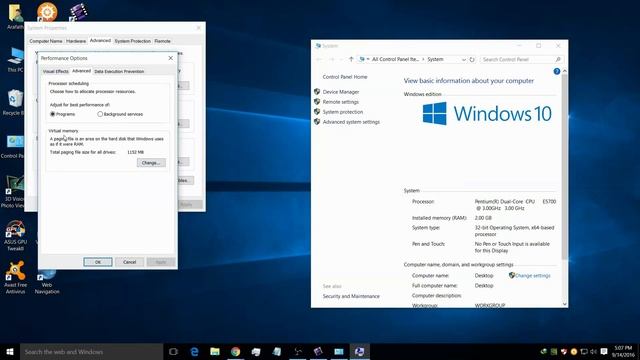This screenshot has width=640, height=360.
Task: Open File Explorer from taskbar
Action: click(x=215, y=352)
